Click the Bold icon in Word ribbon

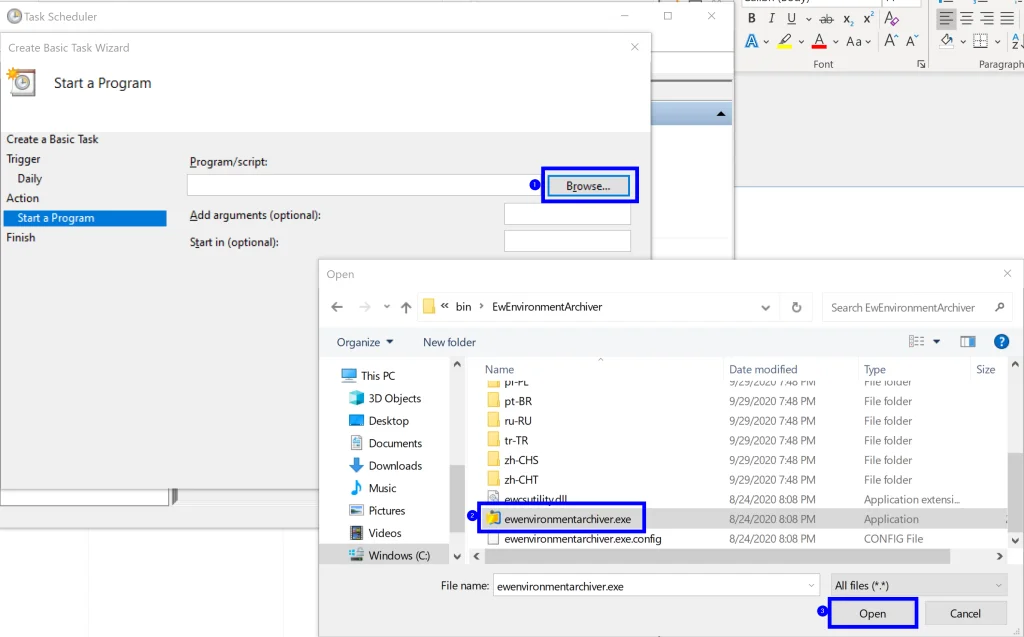pyautogui.click(x=751, y=18)
